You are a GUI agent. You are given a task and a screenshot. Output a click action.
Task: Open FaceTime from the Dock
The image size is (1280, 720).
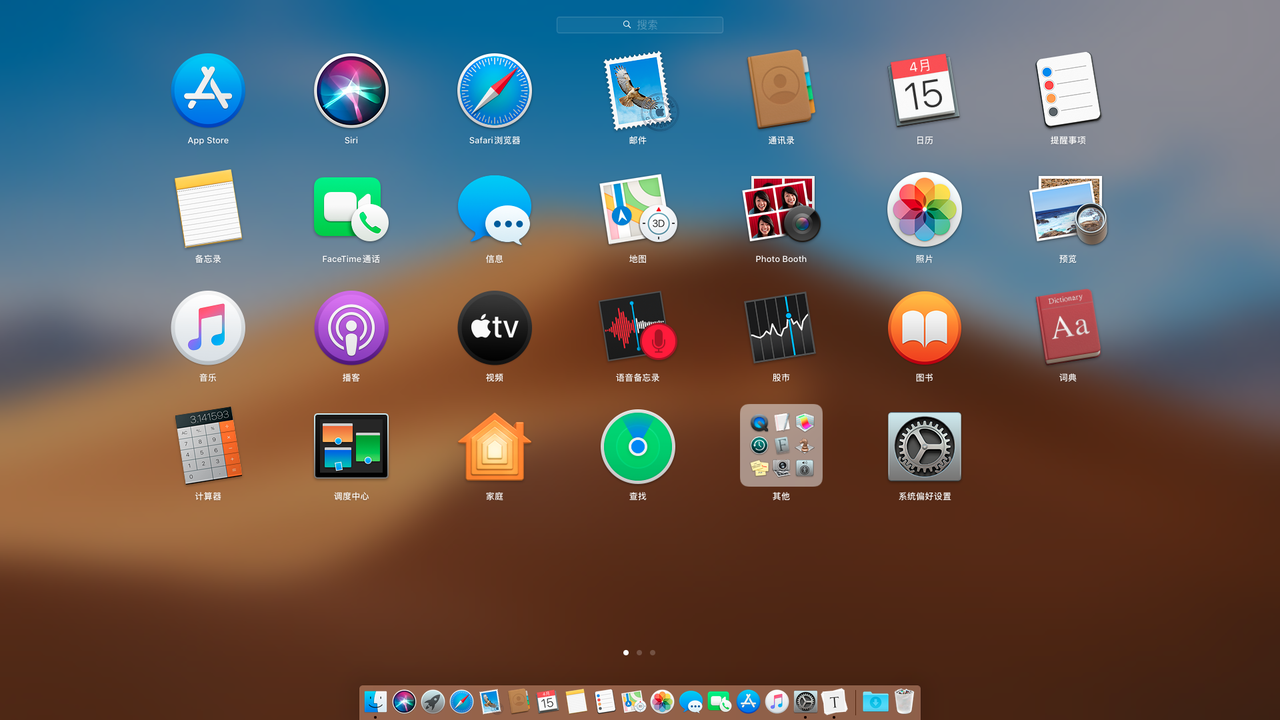tap(719, 701)
